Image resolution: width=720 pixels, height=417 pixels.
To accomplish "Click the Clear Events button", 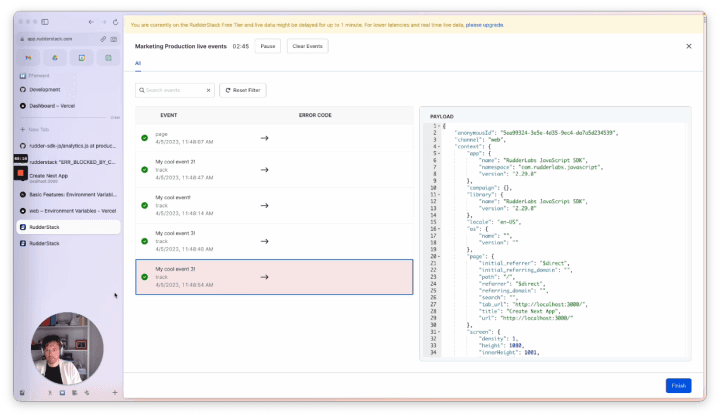I will pos(307,46).
